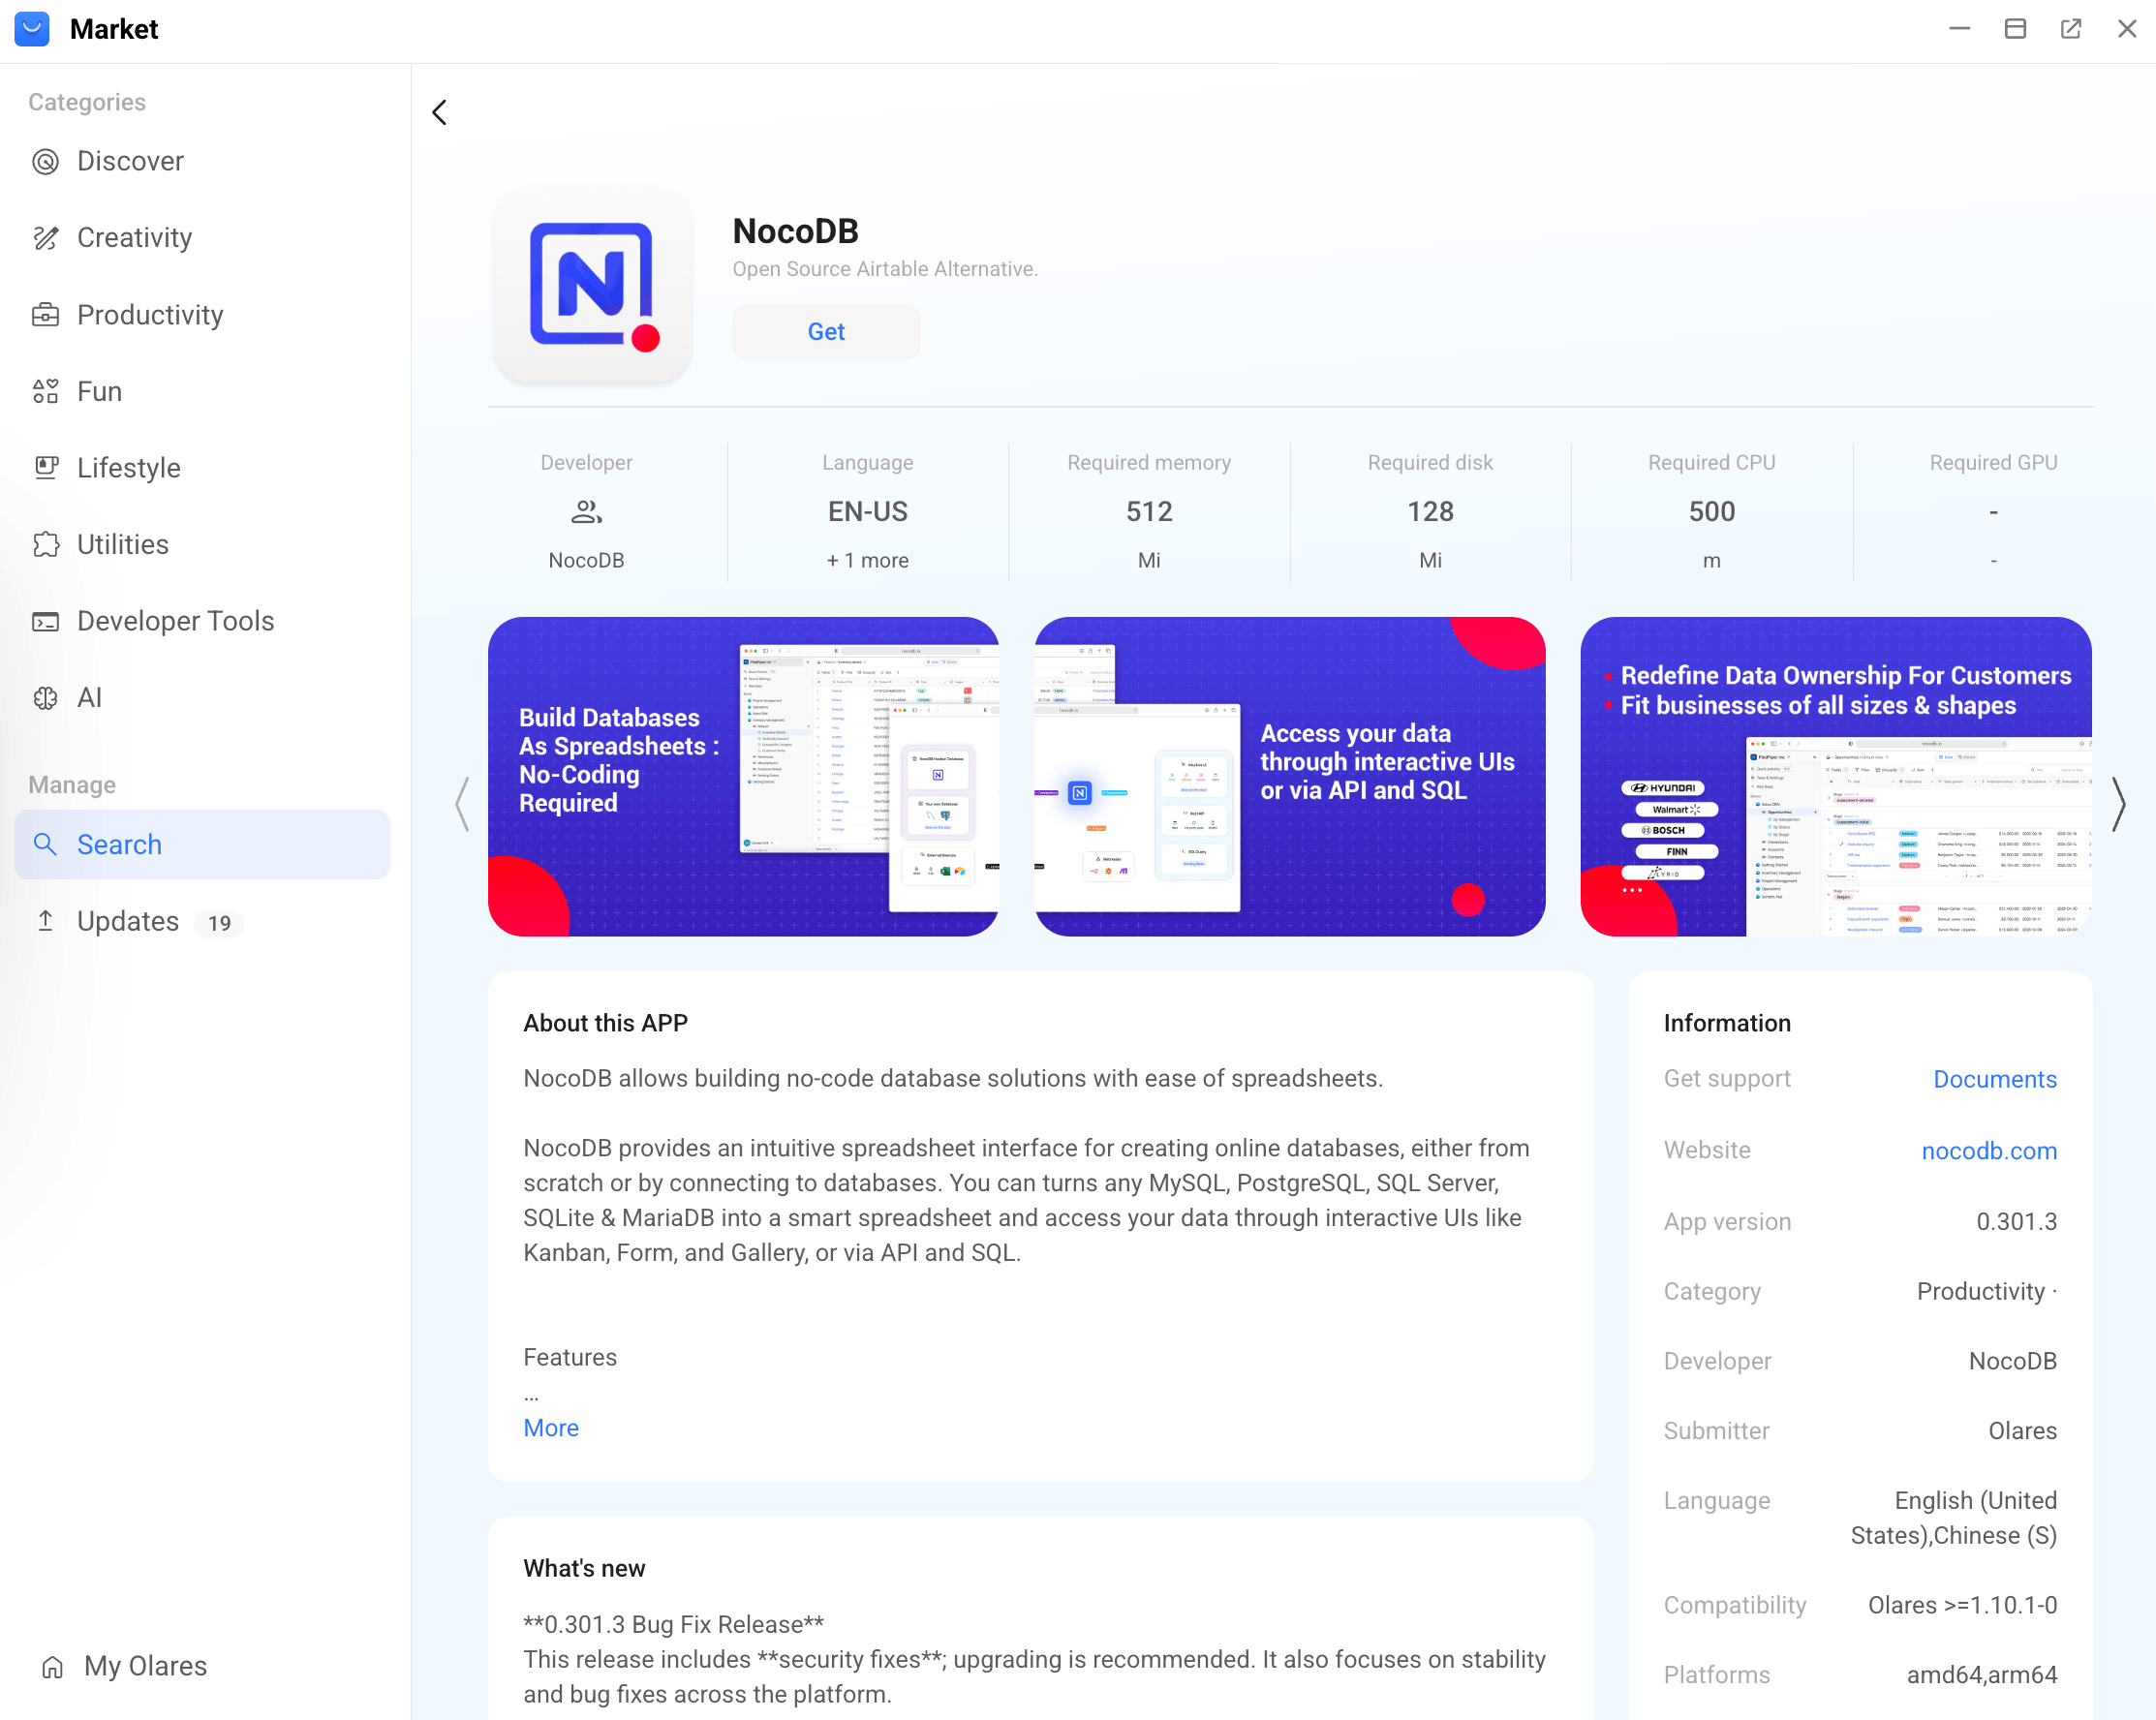Click the Productivity briefcase icon

pos(46,315)
